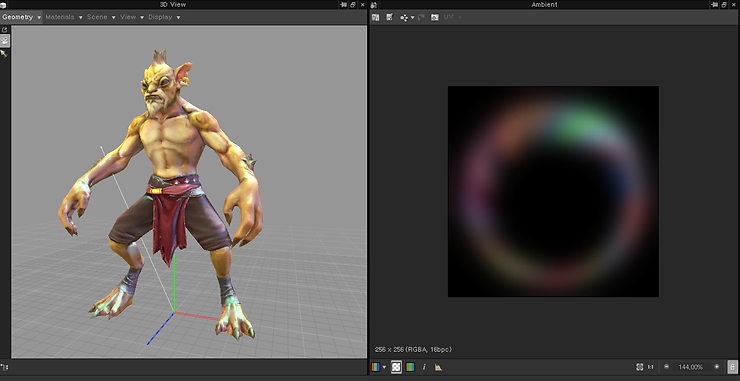Click the grayed reset view icon in 2D toolbar
The image size is (740, 381).
tap(421, 17)
